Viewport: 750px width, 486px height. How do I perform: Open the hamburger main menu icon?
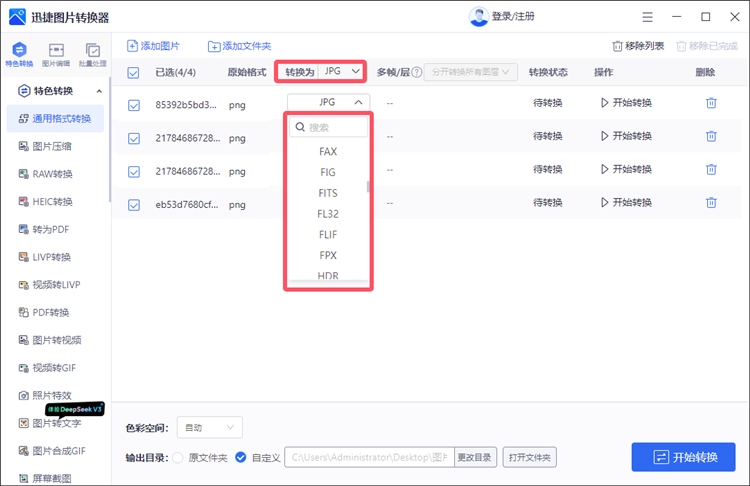click(647, 17)
